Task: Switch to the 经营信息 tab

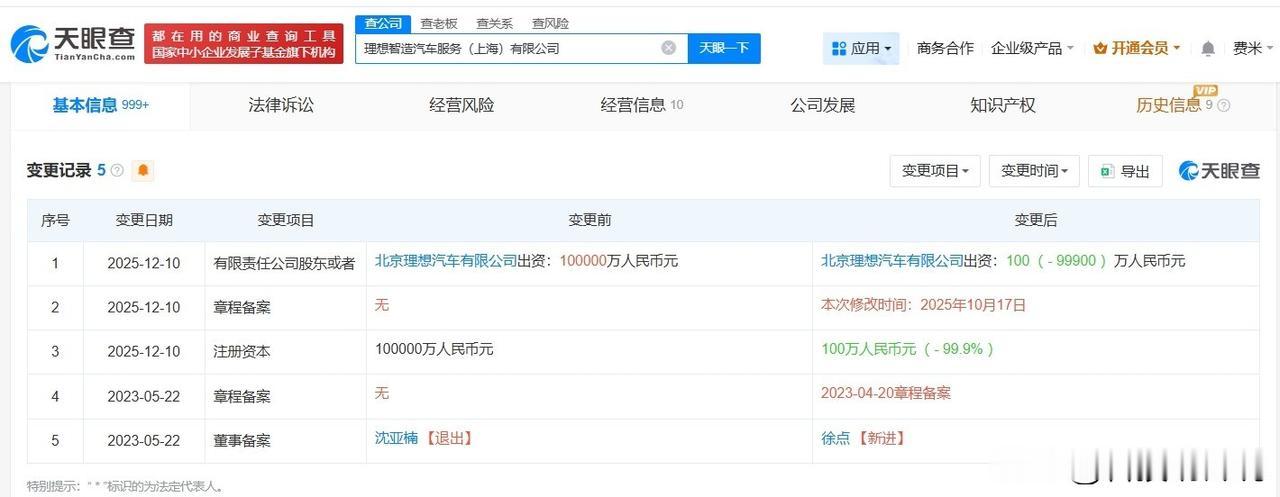Action: point(642,105)
